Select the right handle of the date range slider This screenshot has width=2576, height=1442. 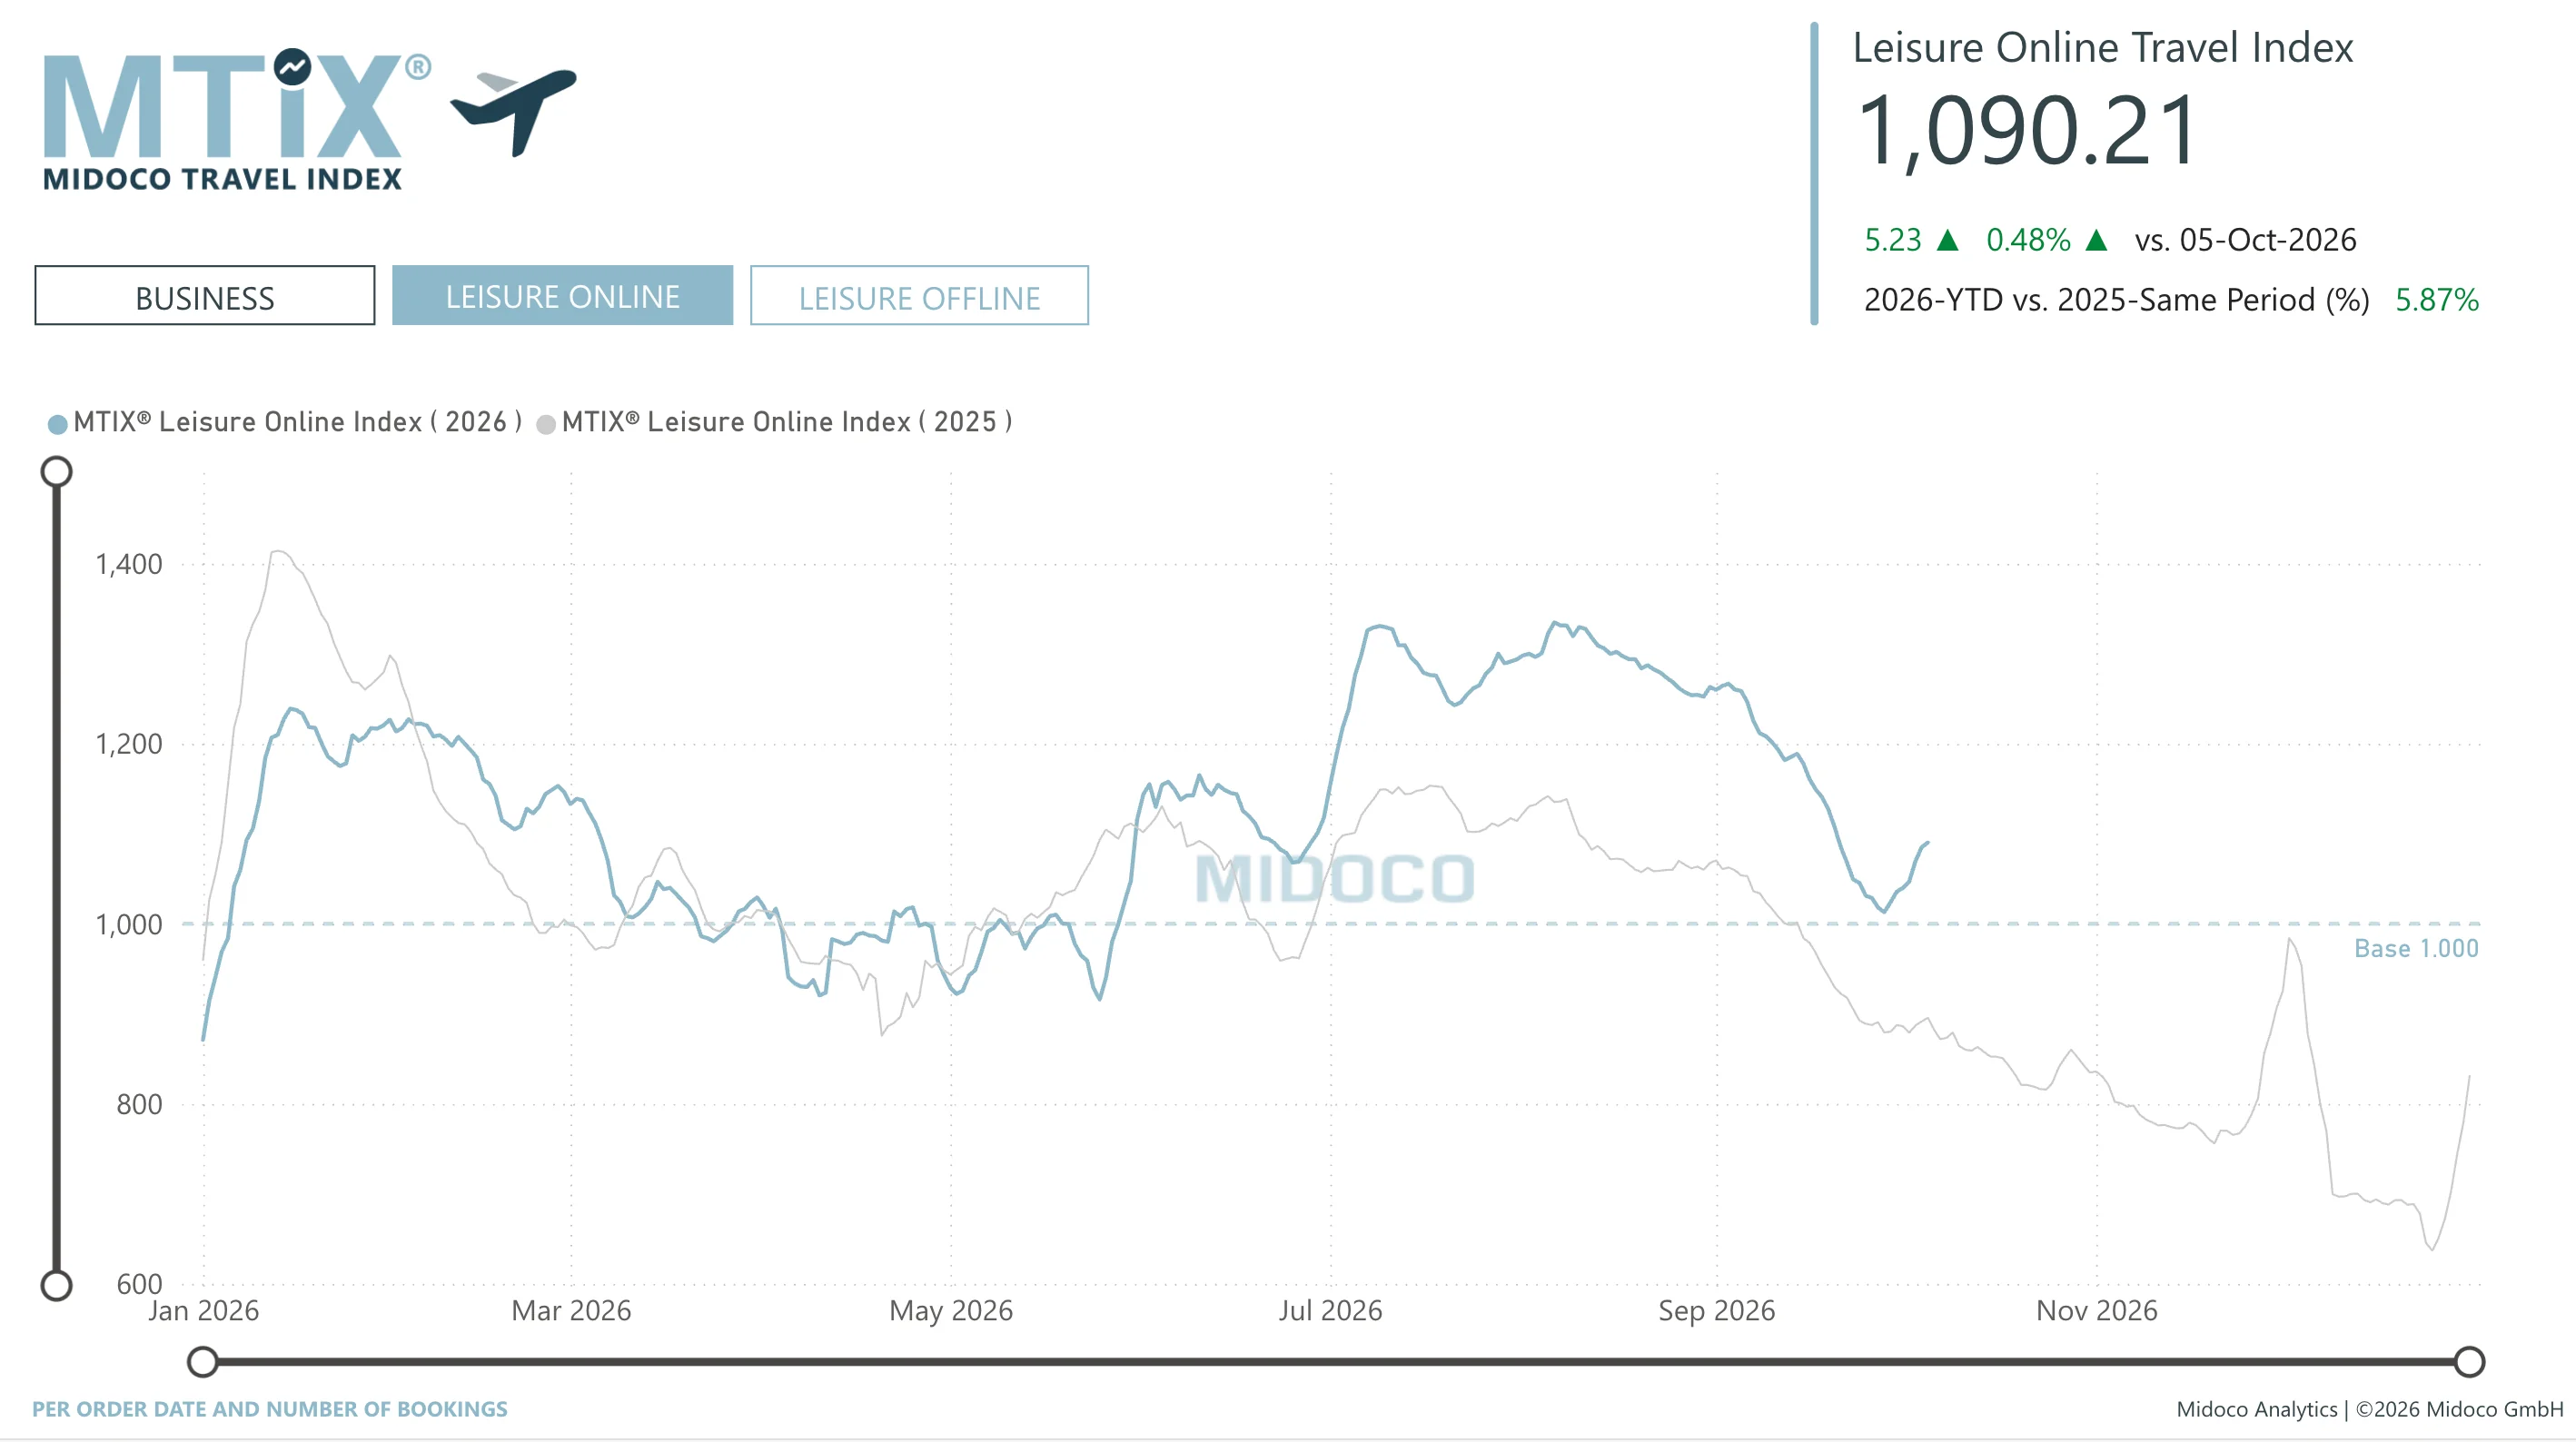pos(2469,1361)
